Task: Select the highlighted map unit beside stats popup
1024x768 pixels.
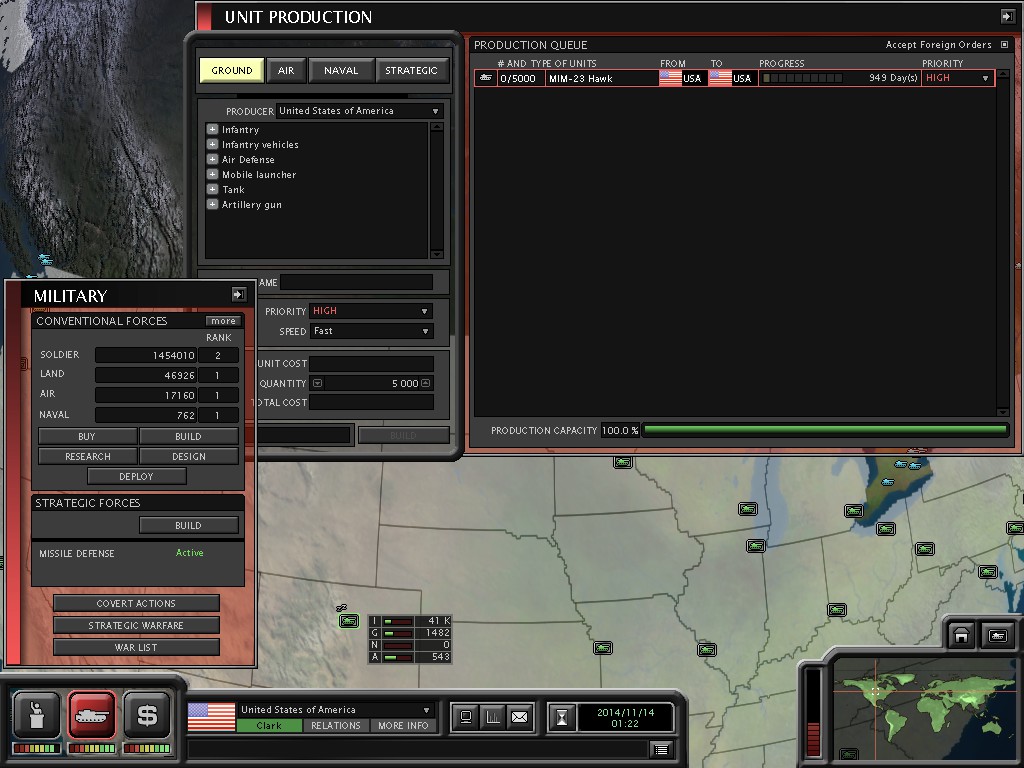Action: point(349,620)
